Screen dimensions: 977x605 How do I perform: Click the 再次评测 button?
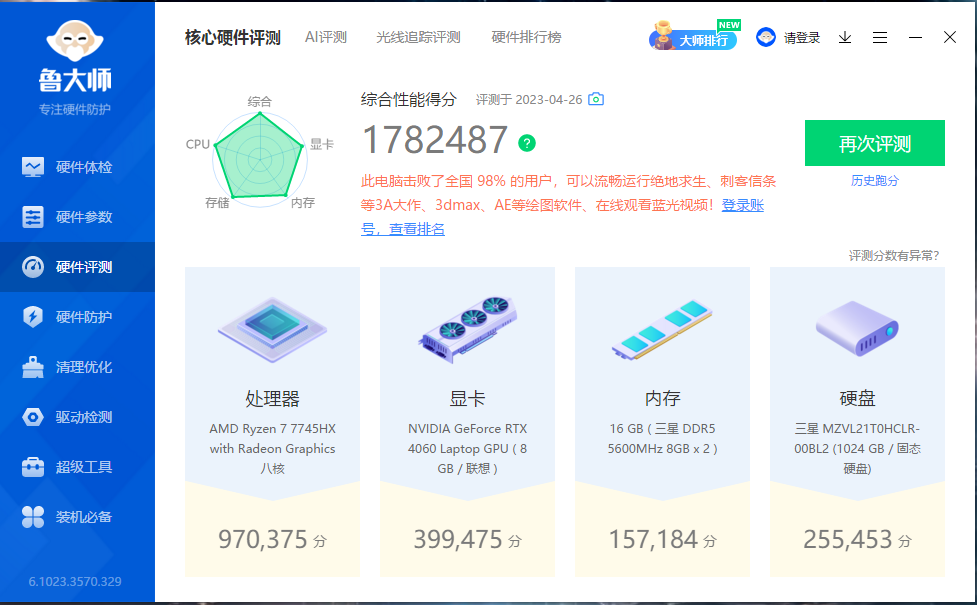tap(875, 143)
